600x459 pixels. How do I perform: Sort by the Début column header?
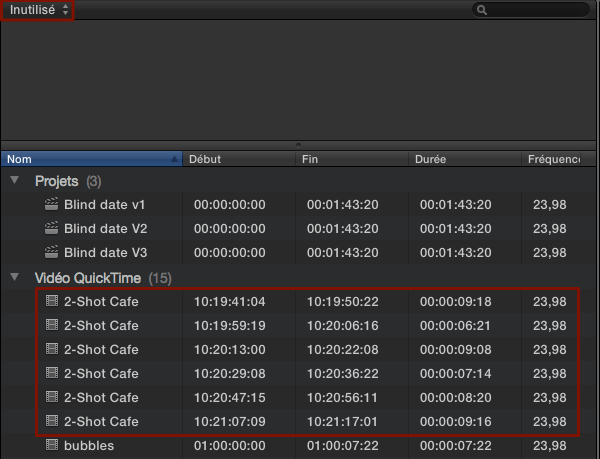point(240,159)
